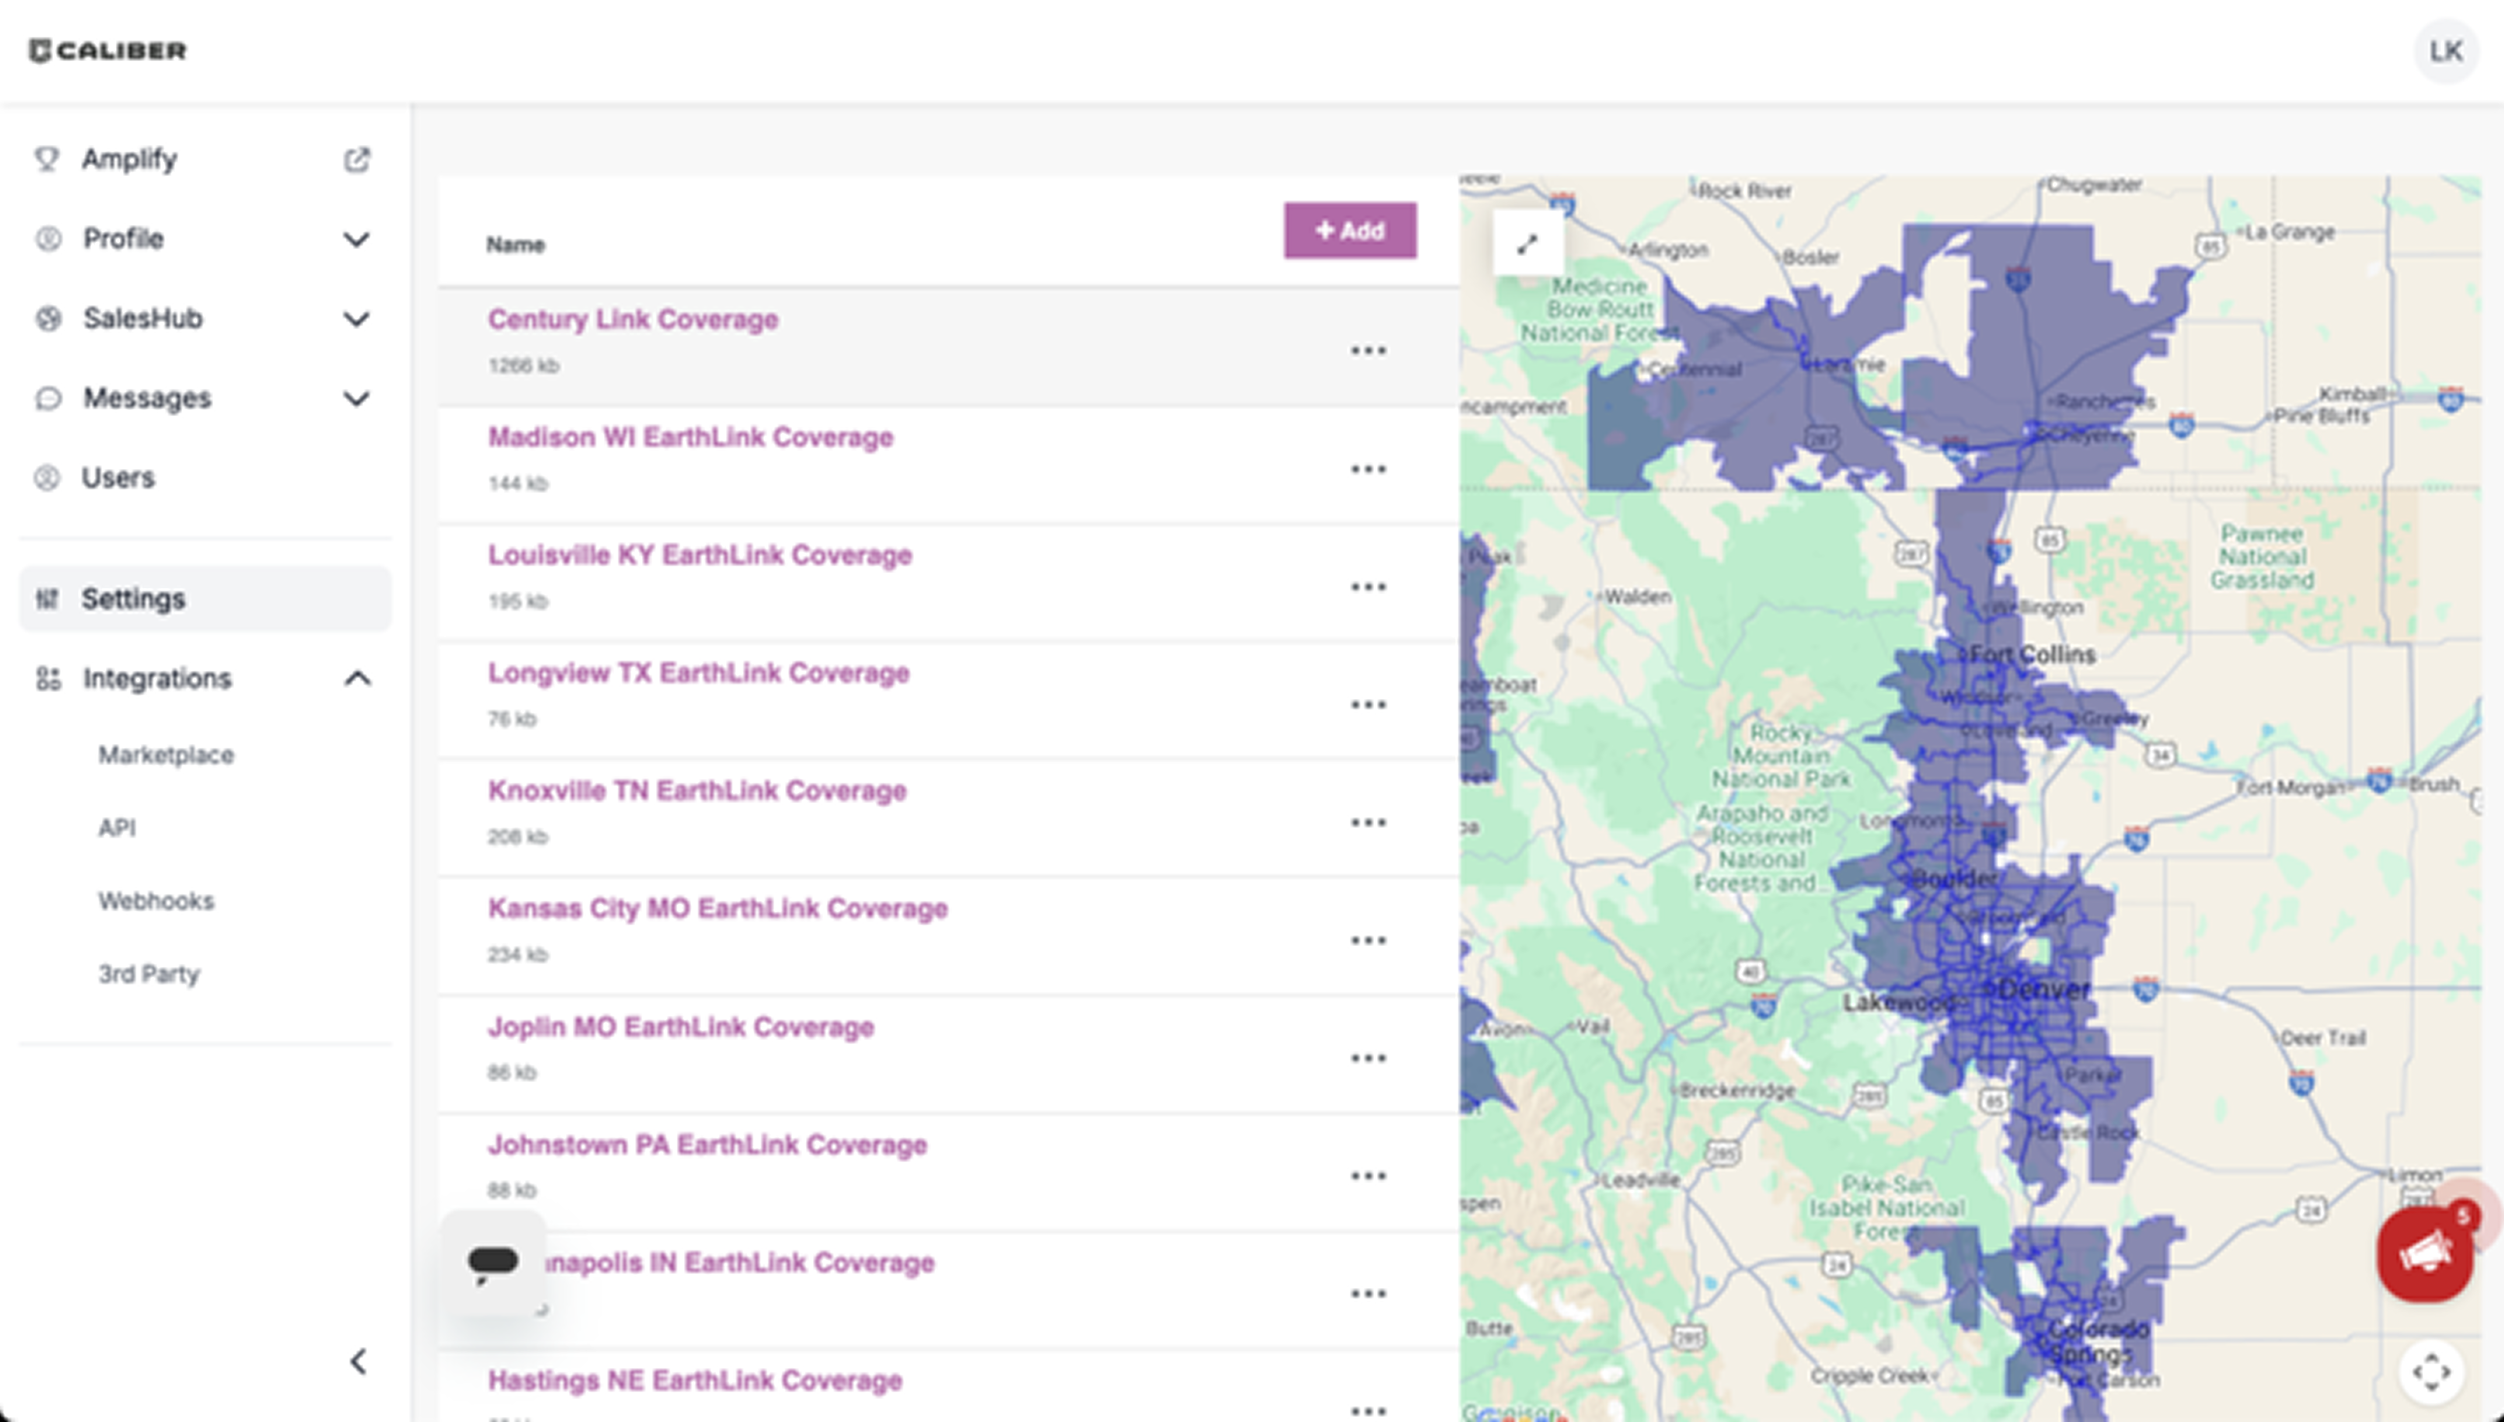Click the LK user avatar
This screenshot has height=1422, width=2504.
tap(2445, 51)
